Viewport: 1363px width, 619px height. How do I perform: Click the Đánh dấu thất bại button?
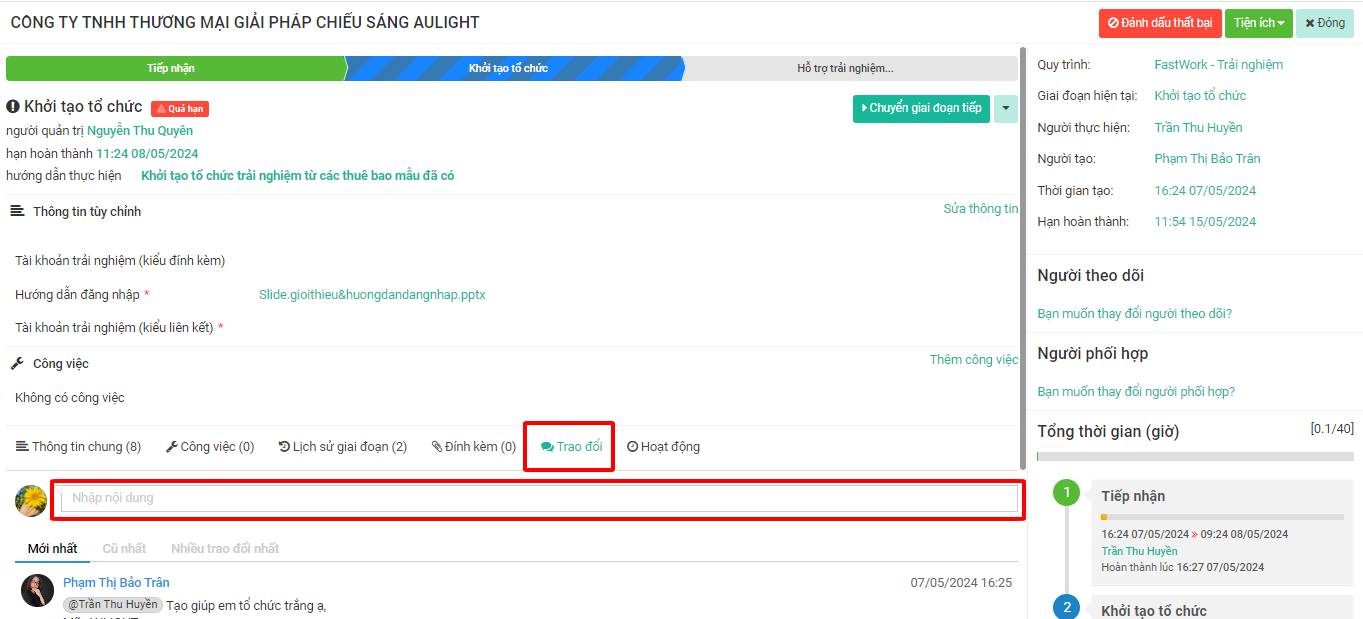pyautogui.click(x=1159, y=23)
